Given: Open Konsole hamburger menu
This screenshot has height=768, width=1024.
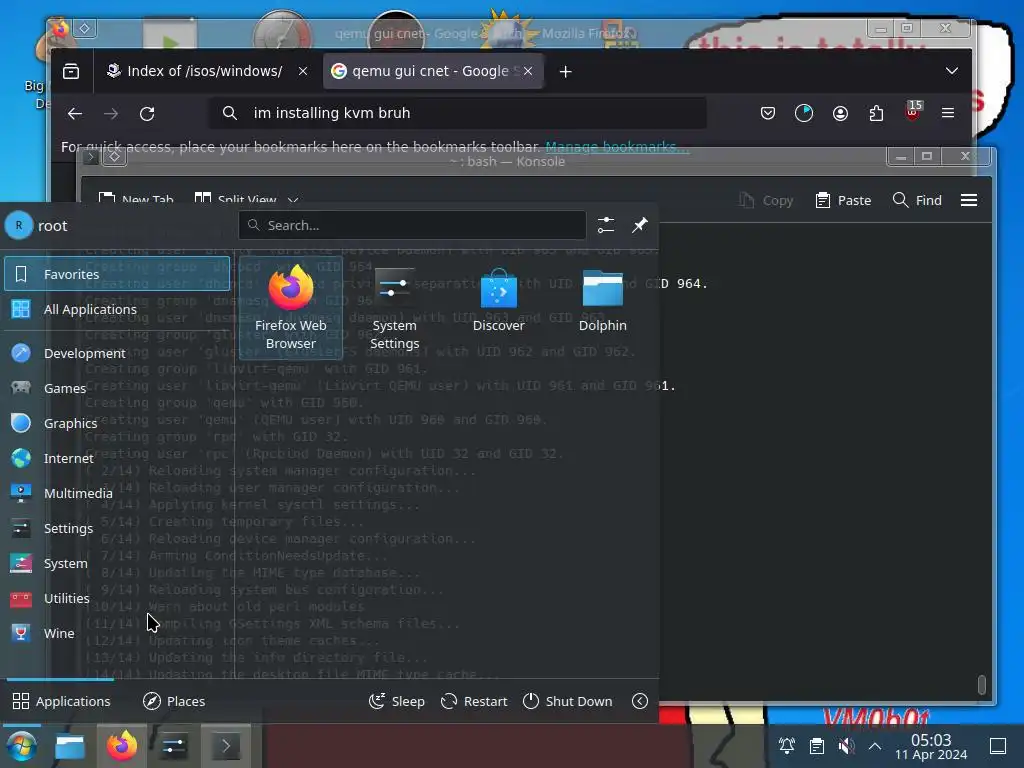Looking at the screenshot, I should 968,200.
